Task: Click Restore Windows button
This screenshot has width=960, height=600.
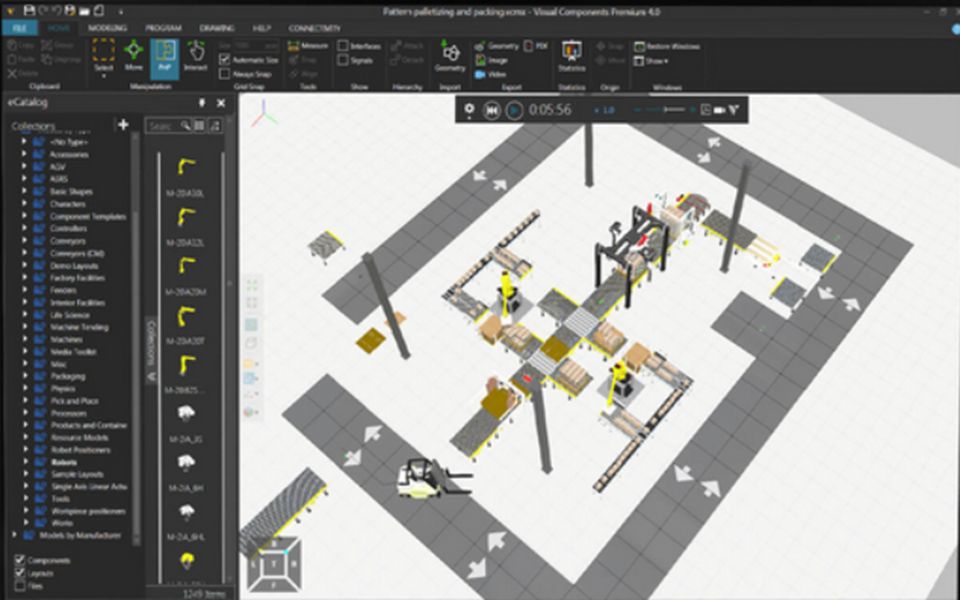Action: pos(667,47)
